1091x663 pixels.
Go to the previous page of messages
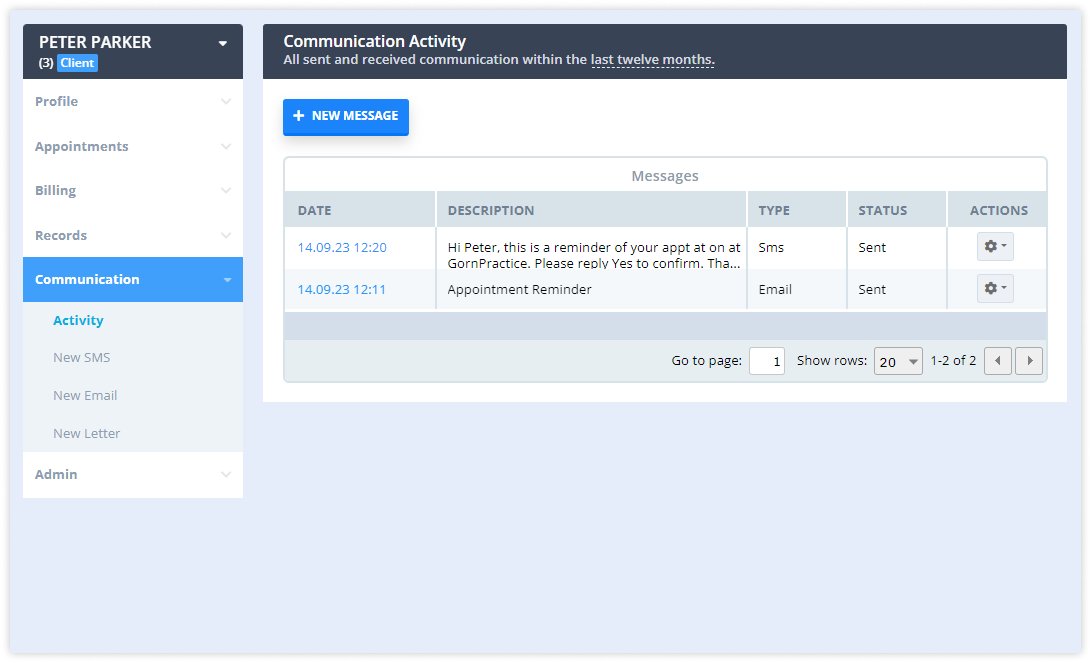coord(997,361)
